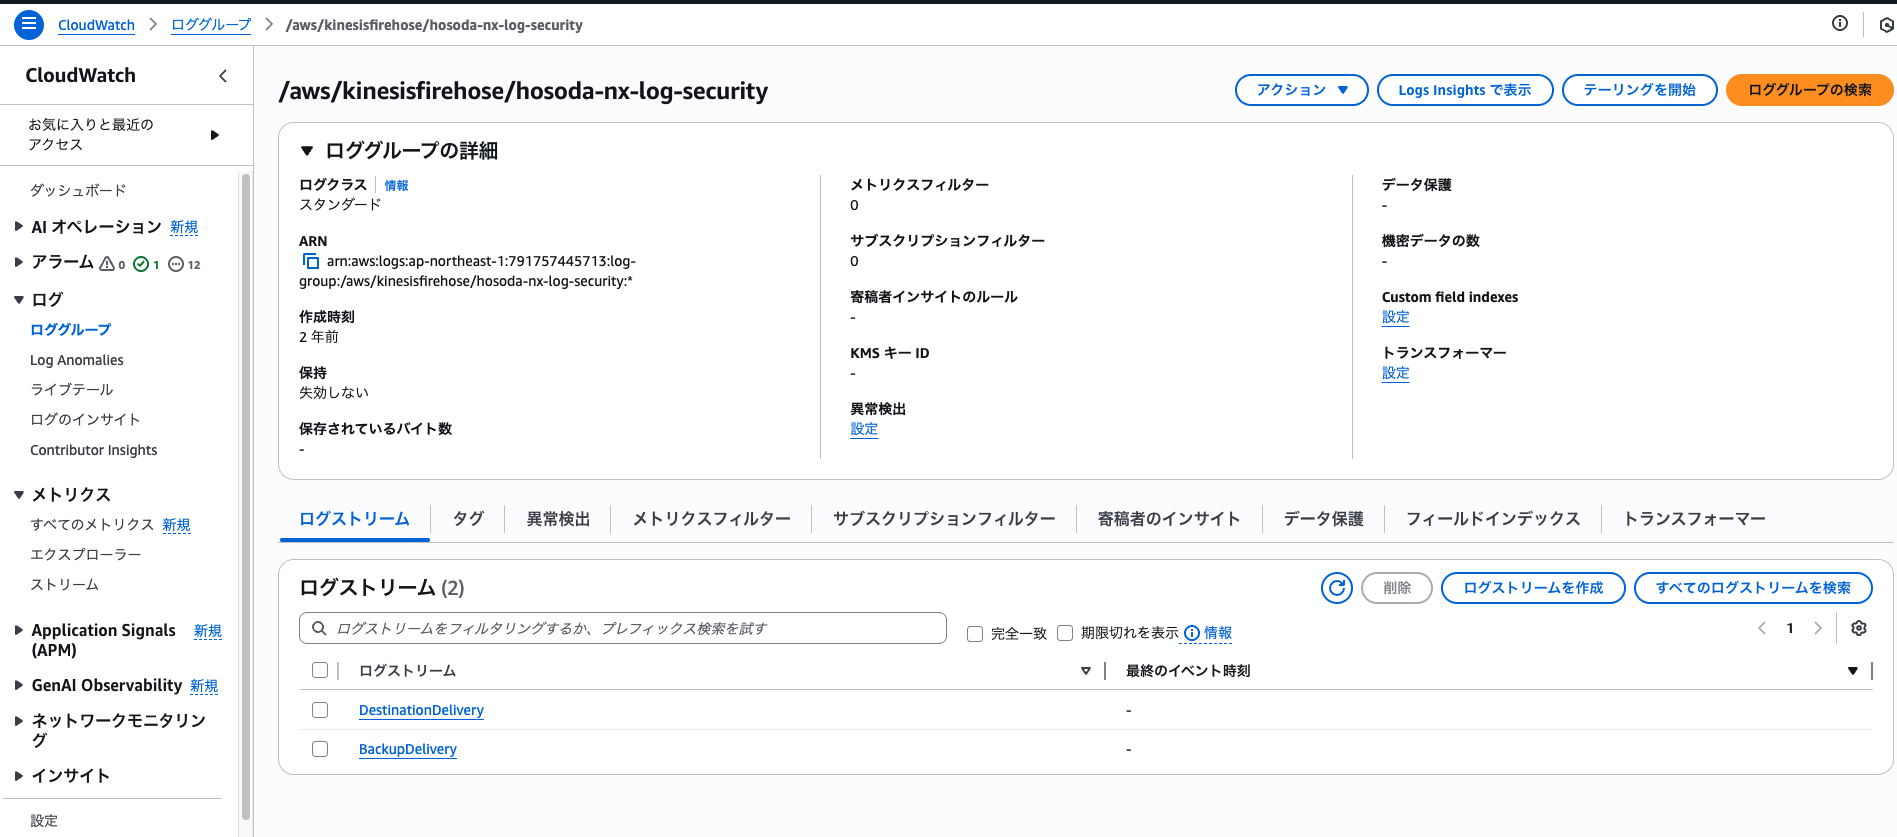The width and height of the screenshot is (1897, 837).
Task: Switch to the サブスクリプションフィルター tab
Action: (943, 519)
